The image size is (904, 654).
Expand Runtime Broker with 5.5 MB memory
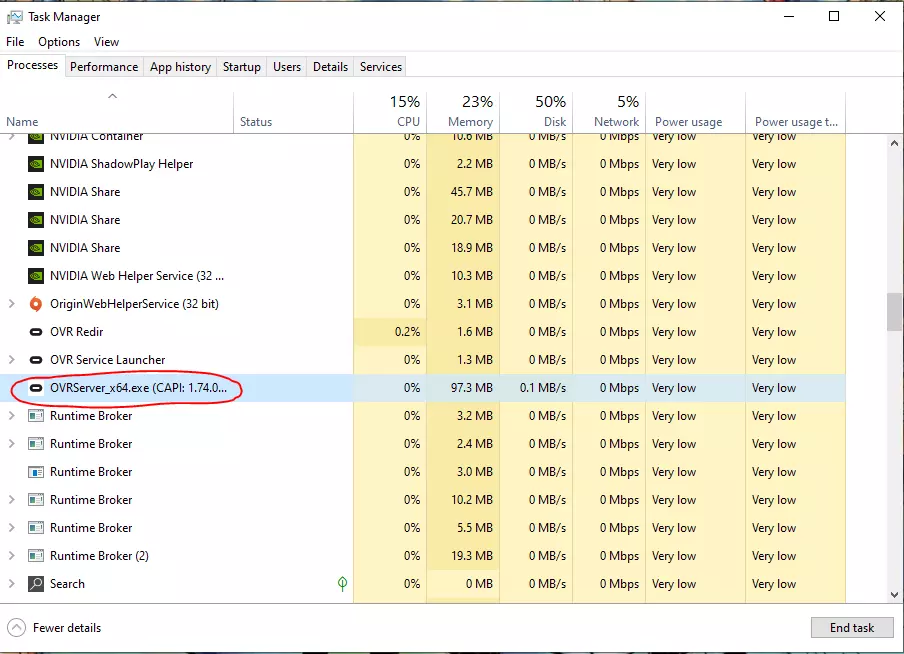[x=12, y=527]
